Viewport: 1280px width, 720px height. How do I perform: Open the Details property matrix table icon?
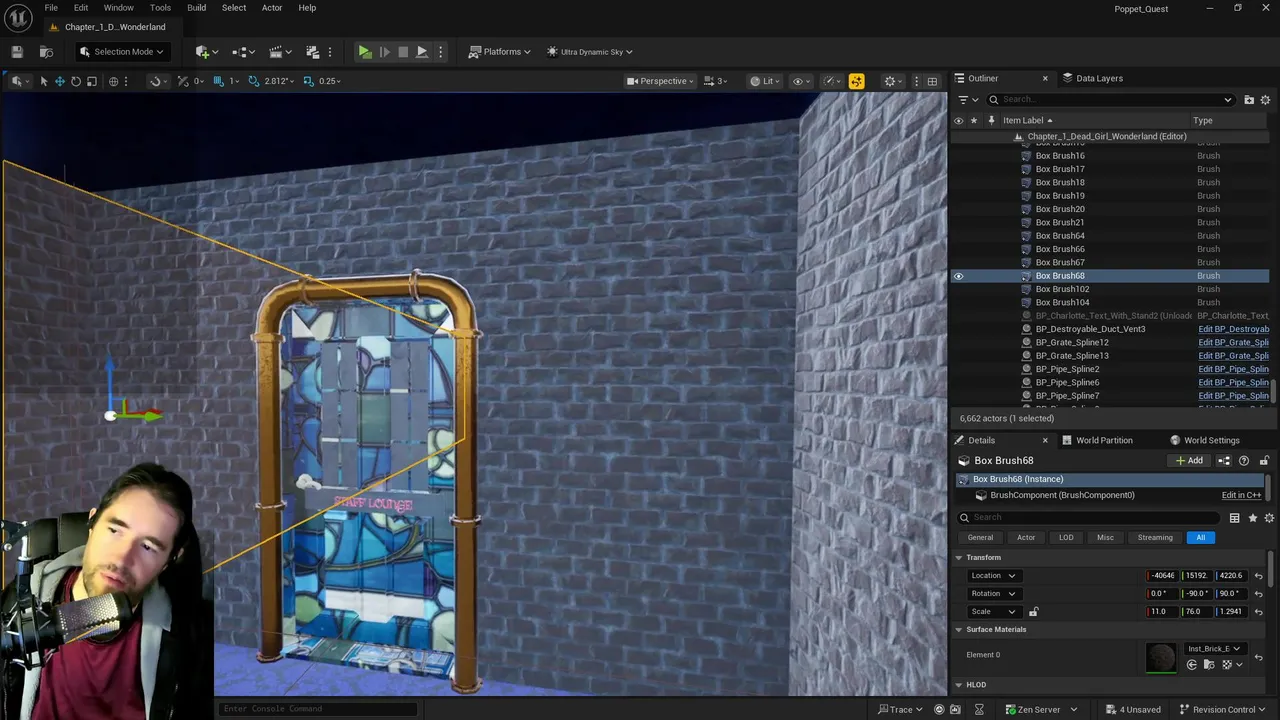coord(1234,518)
